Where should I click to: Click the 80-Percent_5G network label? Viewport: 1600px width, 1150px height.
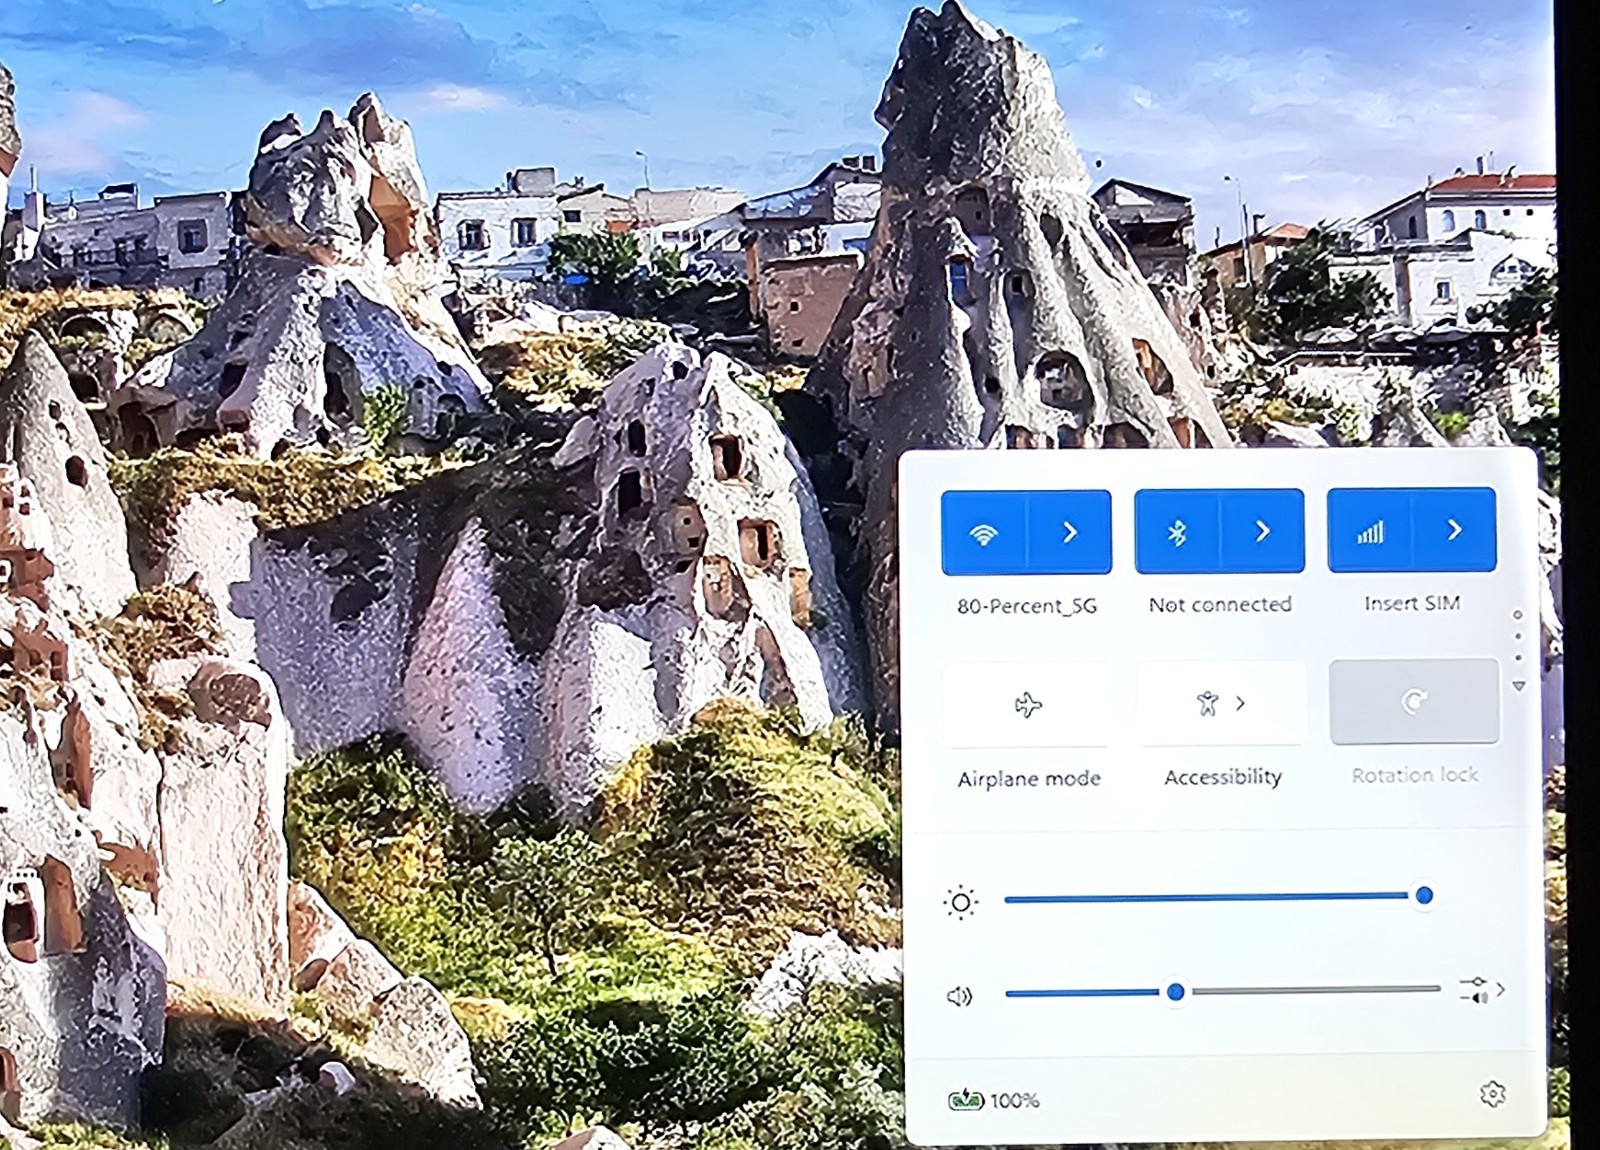point(1027,606)
